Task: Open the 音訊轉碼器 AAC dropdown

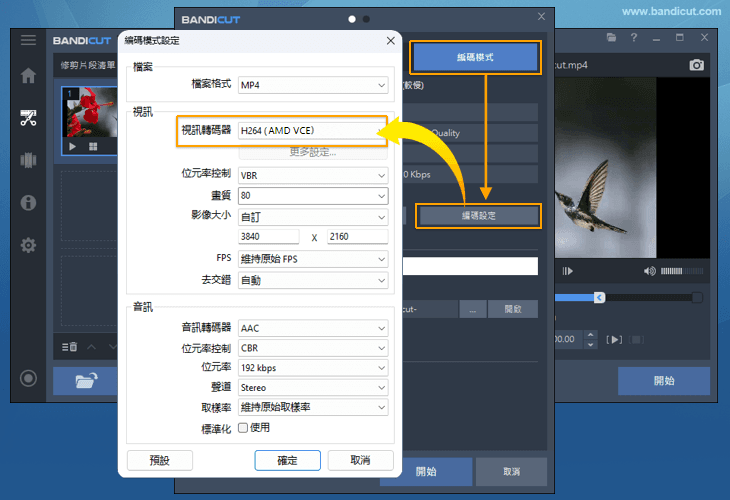Action: pyautogui.click(x=313, y=328)
